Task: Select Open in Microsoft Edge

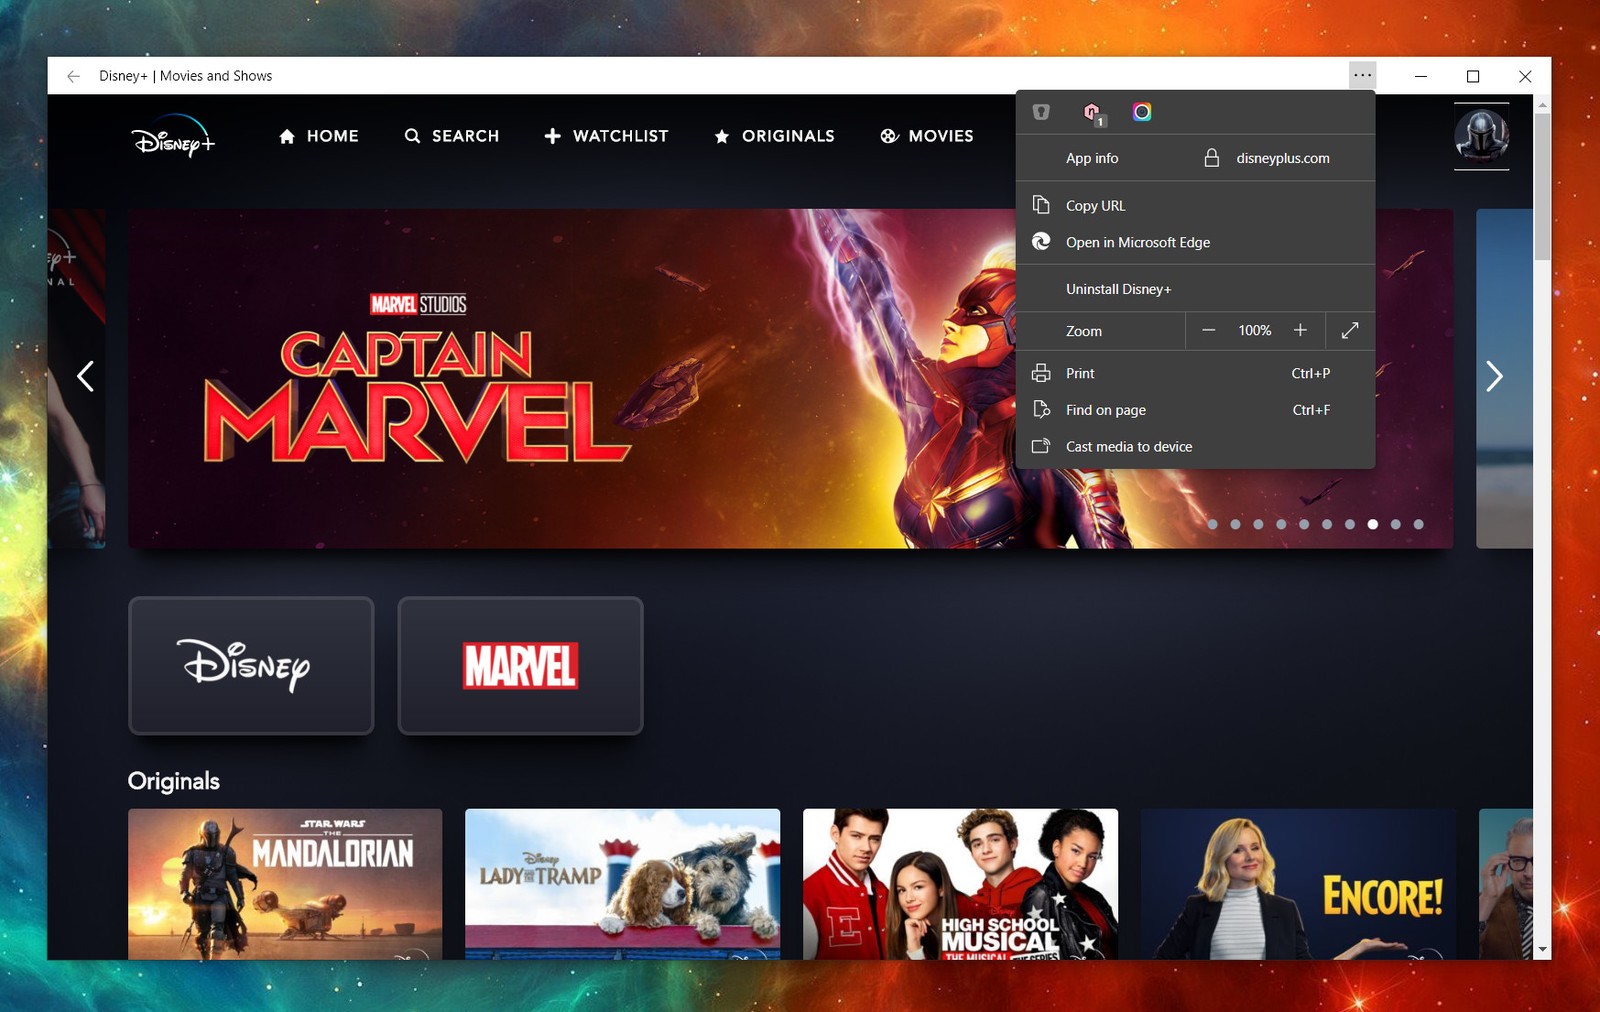Action: (x=1139, y=242)
